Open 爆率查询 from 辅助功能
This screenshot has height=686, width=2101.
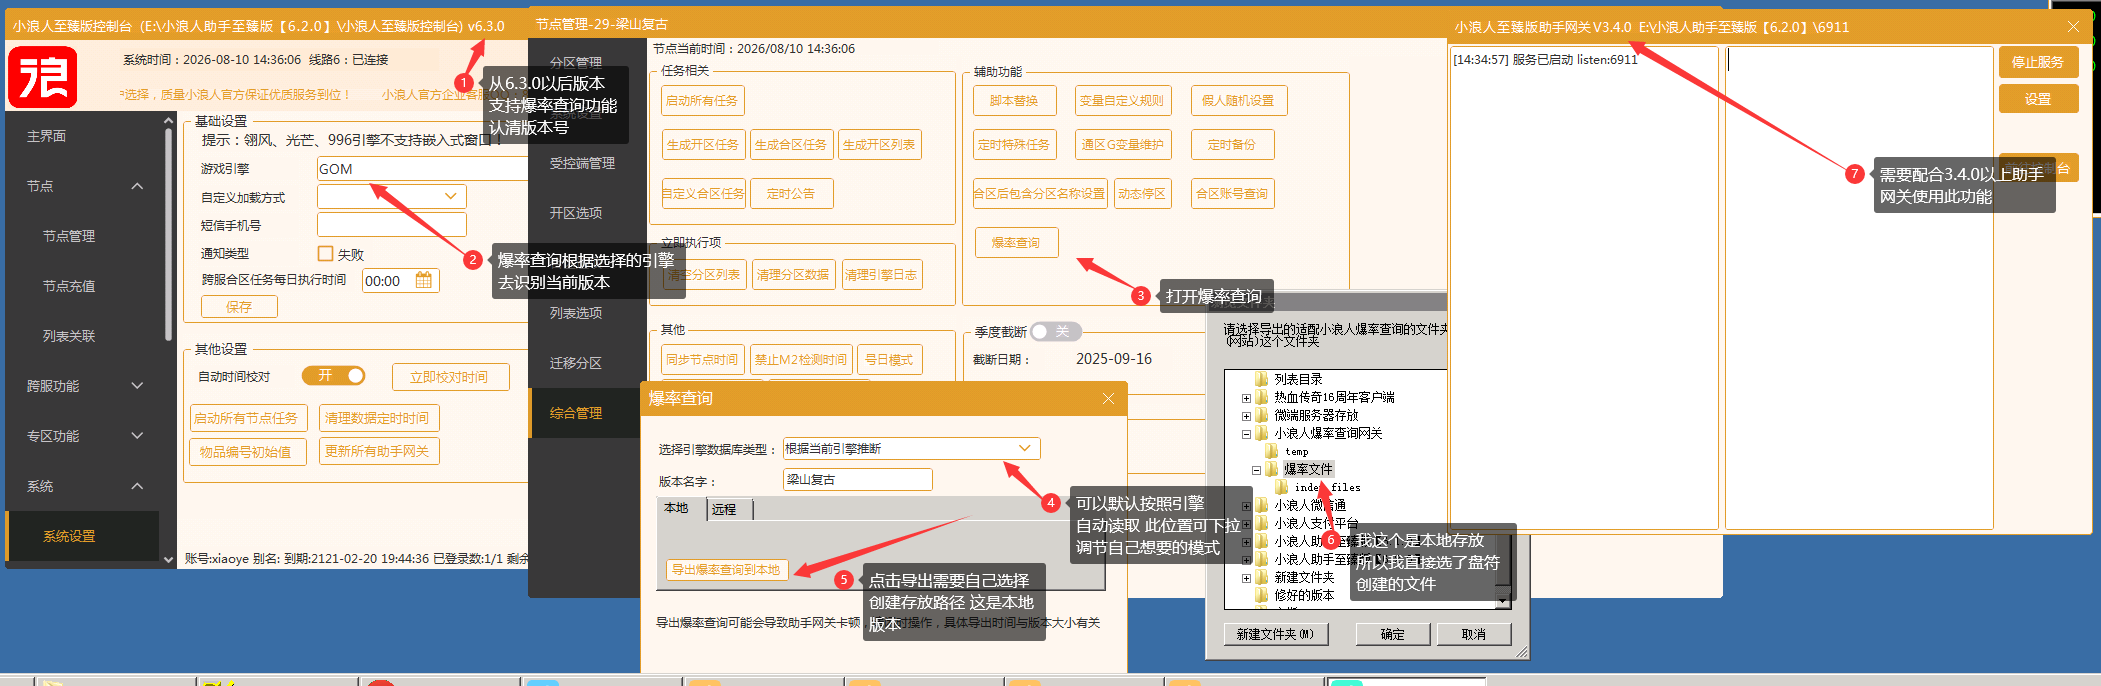pyautogui.click(x=1016, y=243)
